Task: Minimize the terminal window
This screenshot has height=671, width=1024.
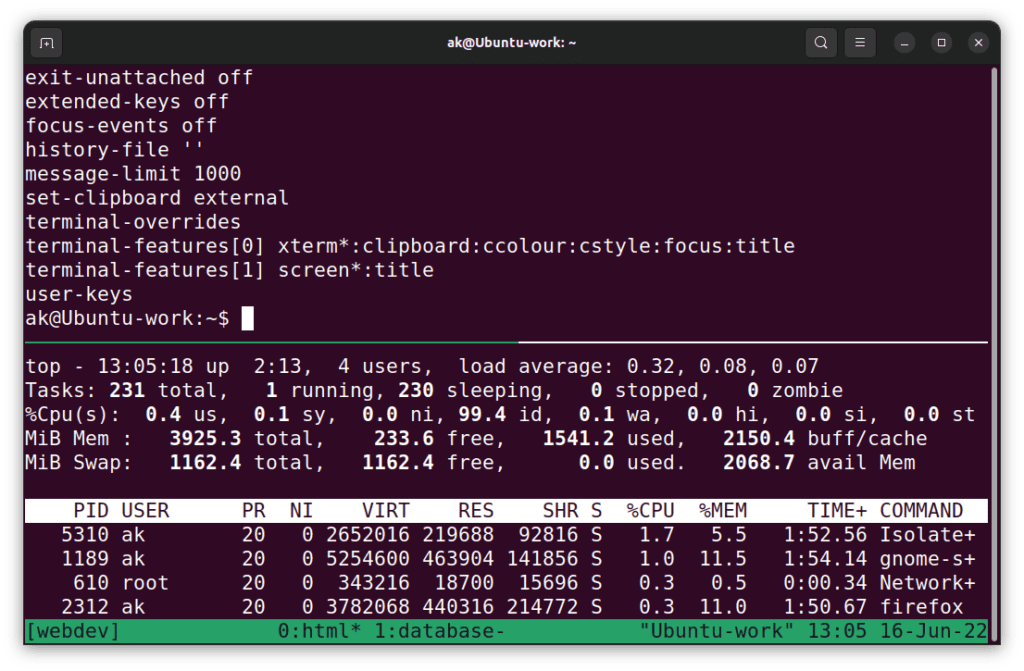Action: point(902,42)
